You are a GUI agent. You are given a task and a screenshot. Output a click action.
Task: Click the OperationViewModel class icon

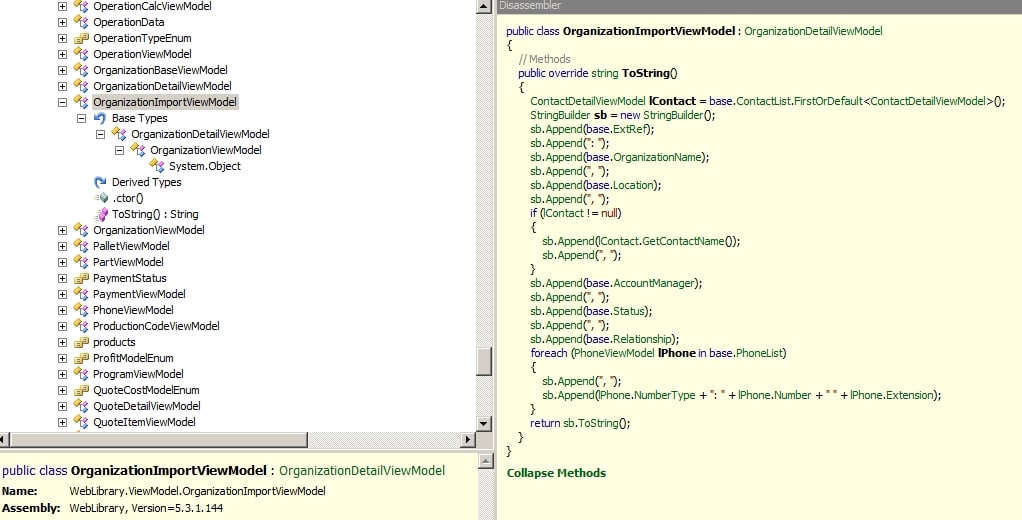pyautogui.click(x=81, y=54)
